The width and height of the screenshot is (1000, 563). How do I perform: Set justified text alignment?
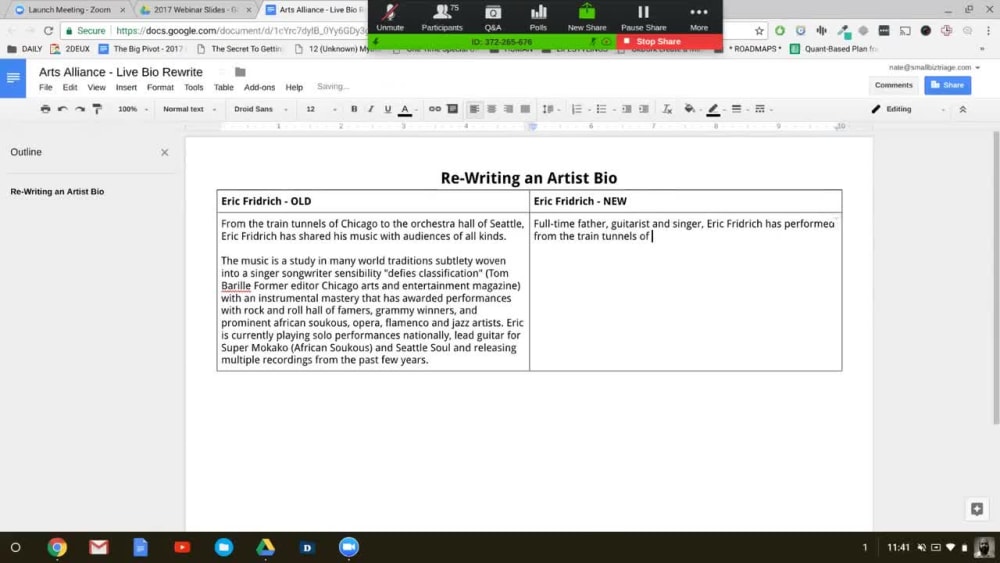pyautogui.click(x=525, y=109)
